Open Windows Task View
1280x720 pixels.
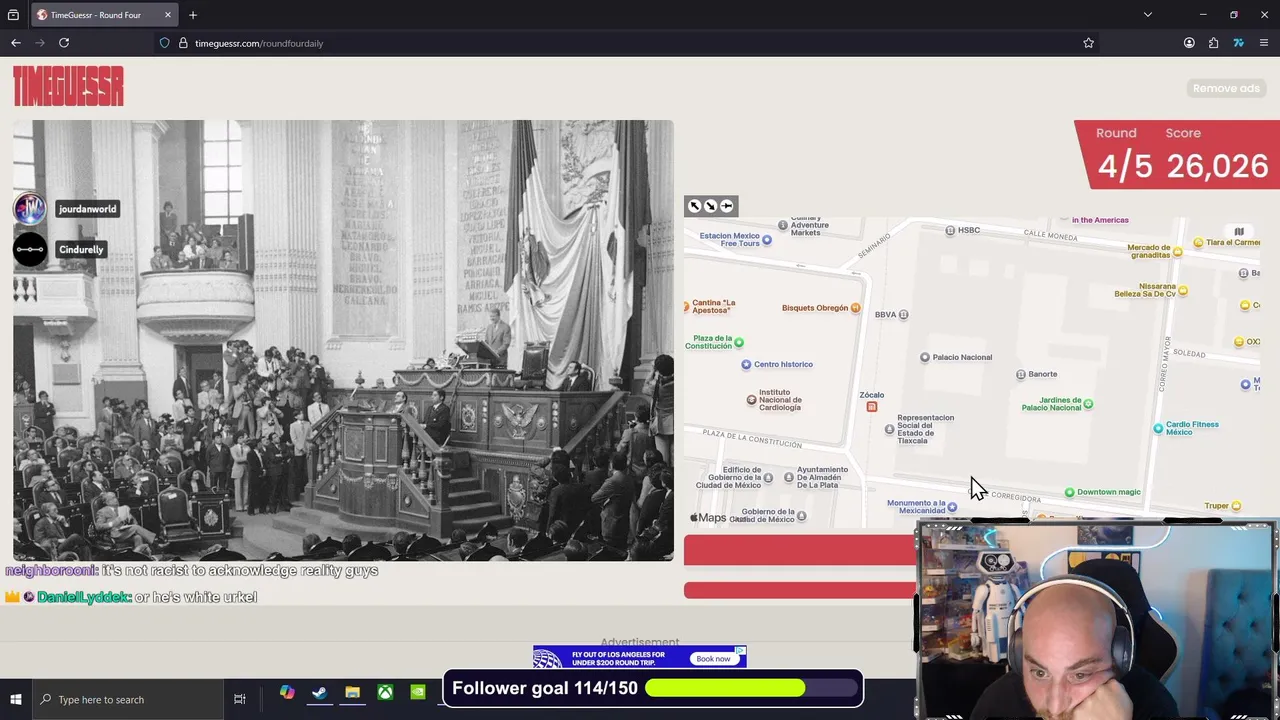[240, 699]
